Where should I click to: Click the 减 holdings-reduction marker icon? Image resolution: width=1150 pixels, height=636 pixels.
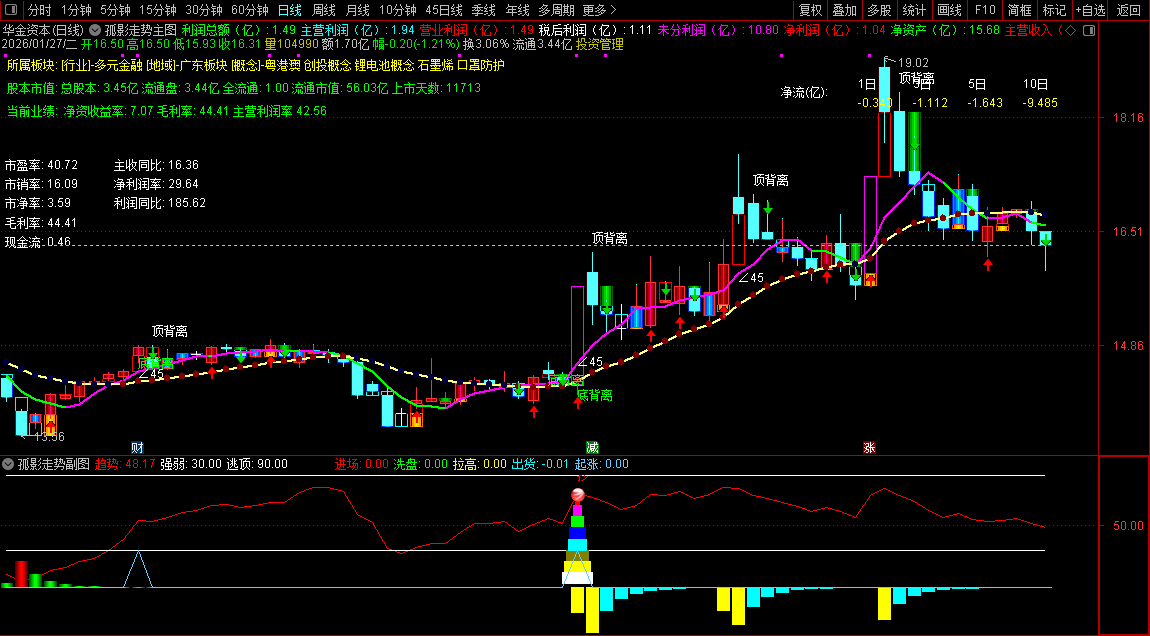pos(592,447)
